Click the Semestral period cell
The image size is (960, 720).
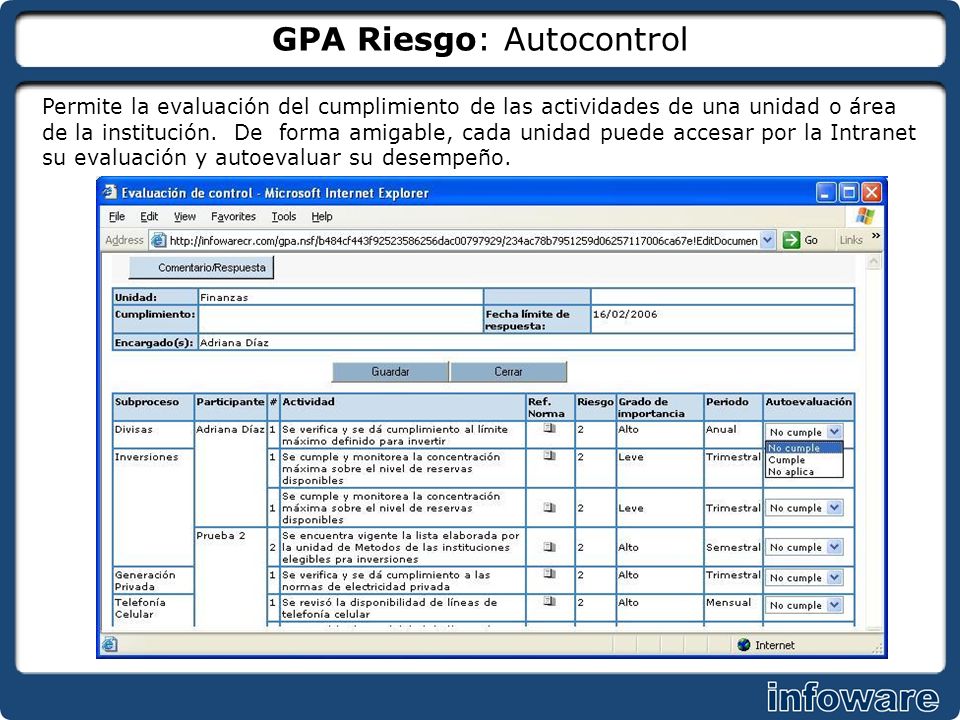click(733, 547)
